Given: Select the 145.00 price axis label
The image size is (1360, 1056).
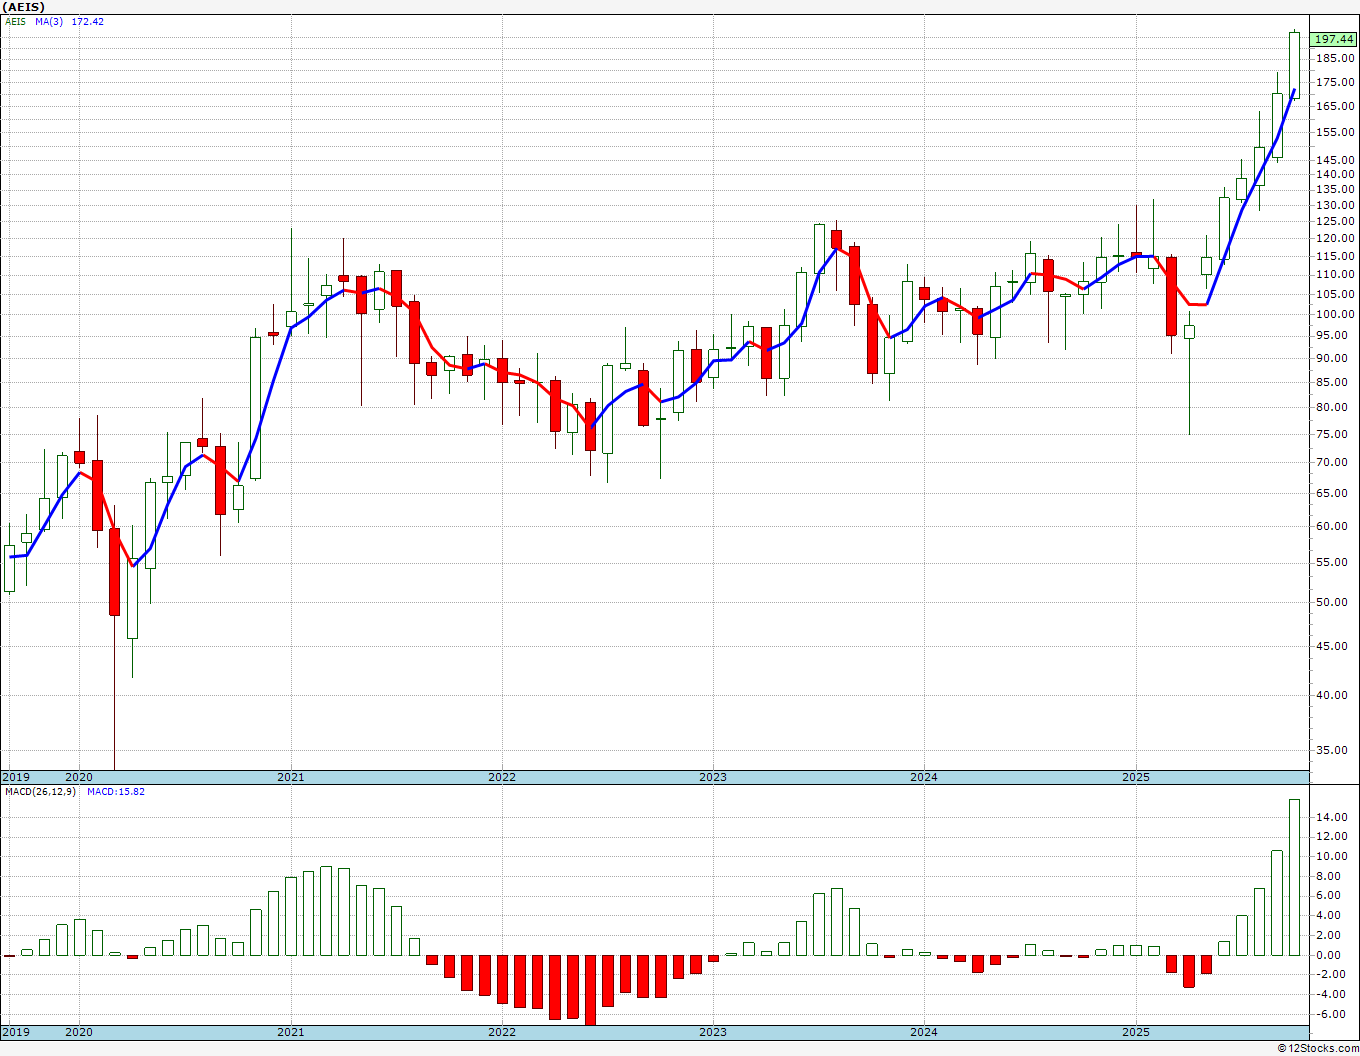Looking at the screenshot, I should point(1334,160).
